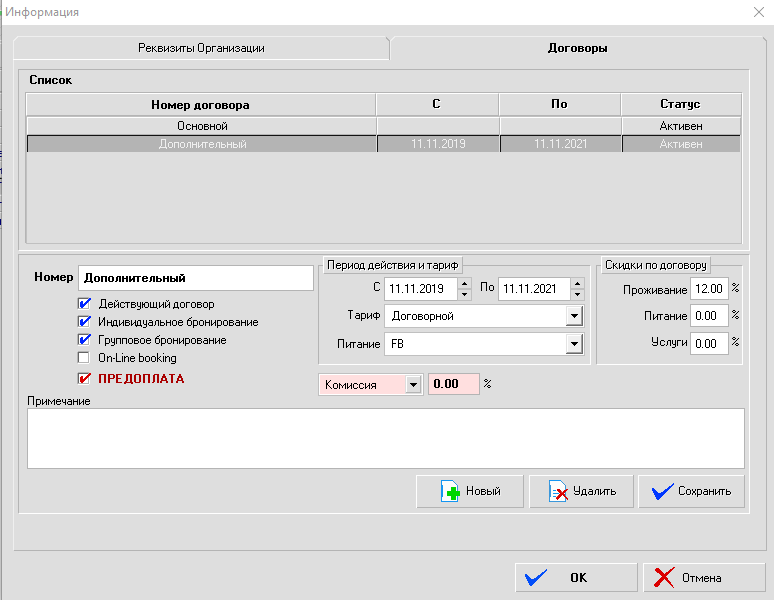Click the Новый button with plus icon
Viewport: 774px width, 600px height.
point(471,491)
